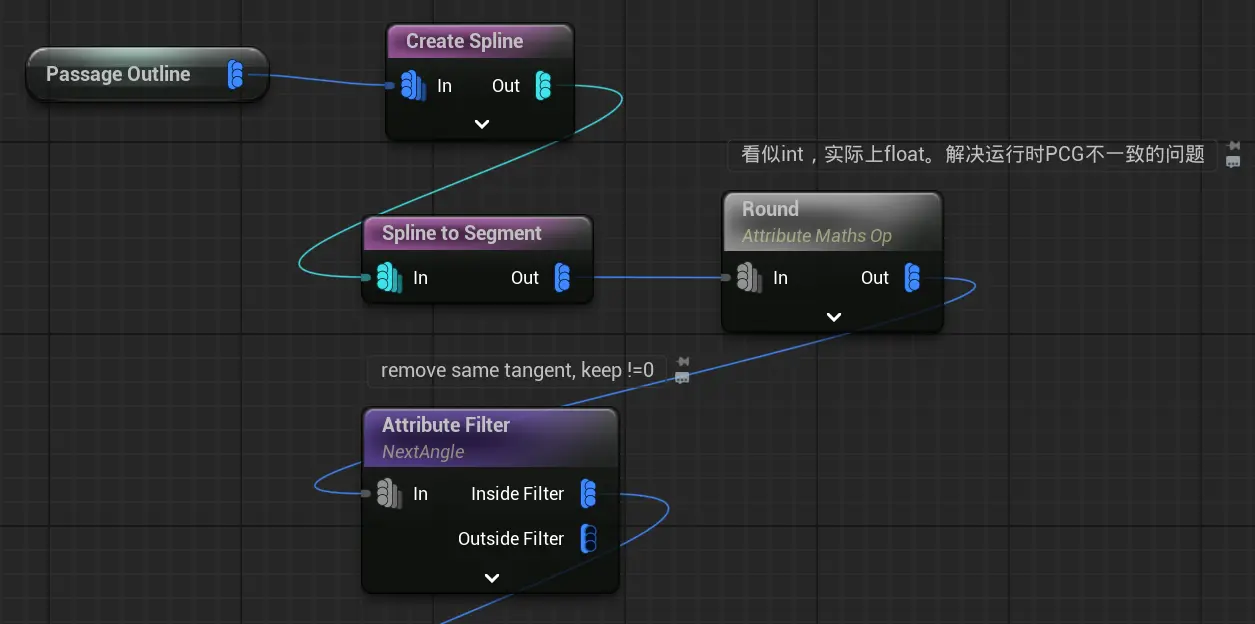Click the Round node Out pin
Viewport: 1255px width, 624px height.
912,278
